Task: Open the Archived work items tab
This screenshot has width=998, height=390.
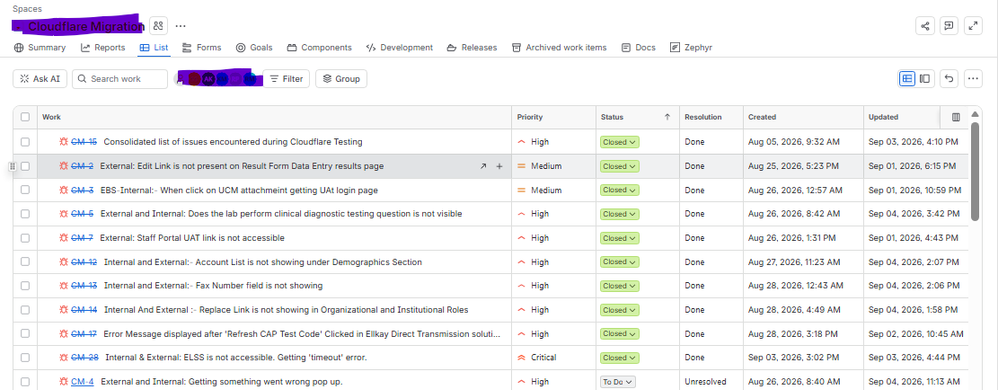Action: tap(559, 48)
